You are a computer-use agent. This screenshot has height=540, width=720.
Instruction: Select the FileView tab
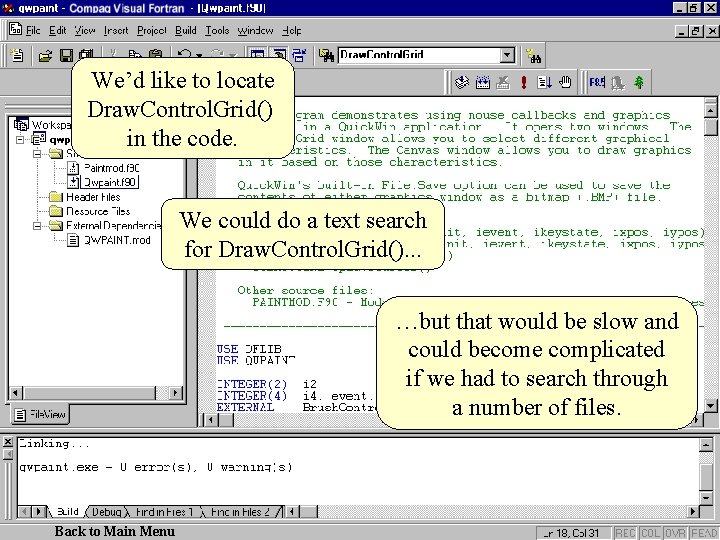point(40,414)
